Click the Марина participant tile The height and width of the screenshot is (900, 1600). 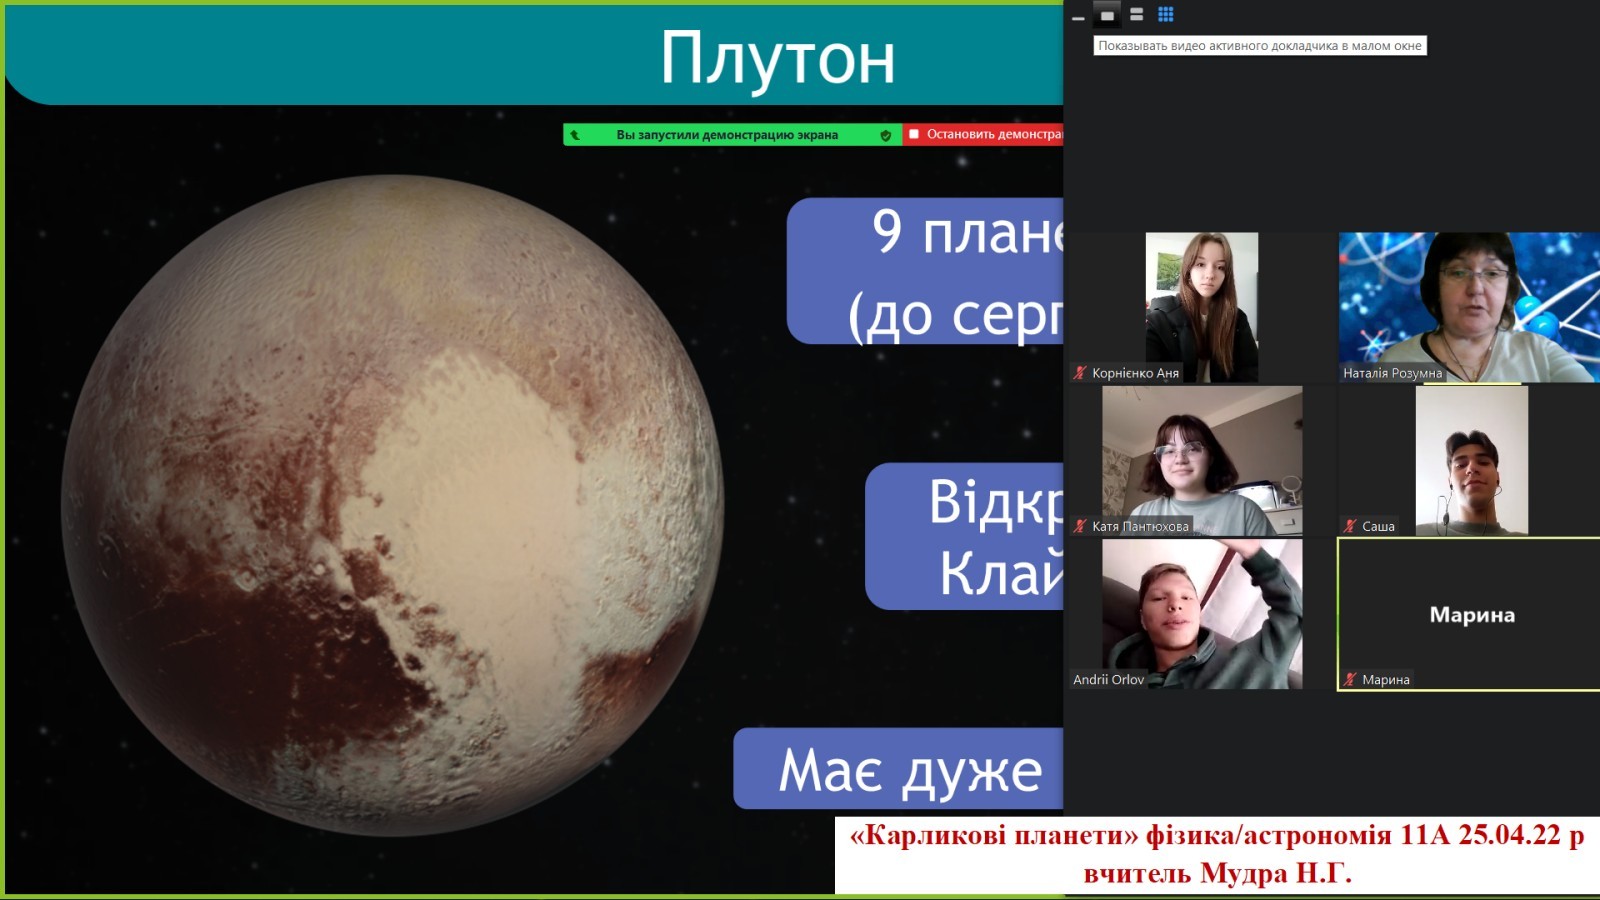[1471, 614]
